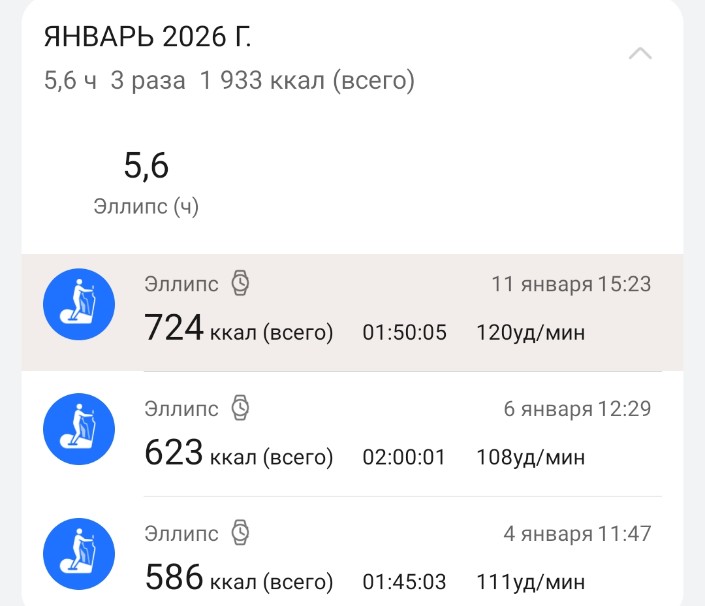Viewport: 705px width, 606px height.
Task: Tap the ЯНВАРЬ 2026 Г. header
Action: coord(148,38)
